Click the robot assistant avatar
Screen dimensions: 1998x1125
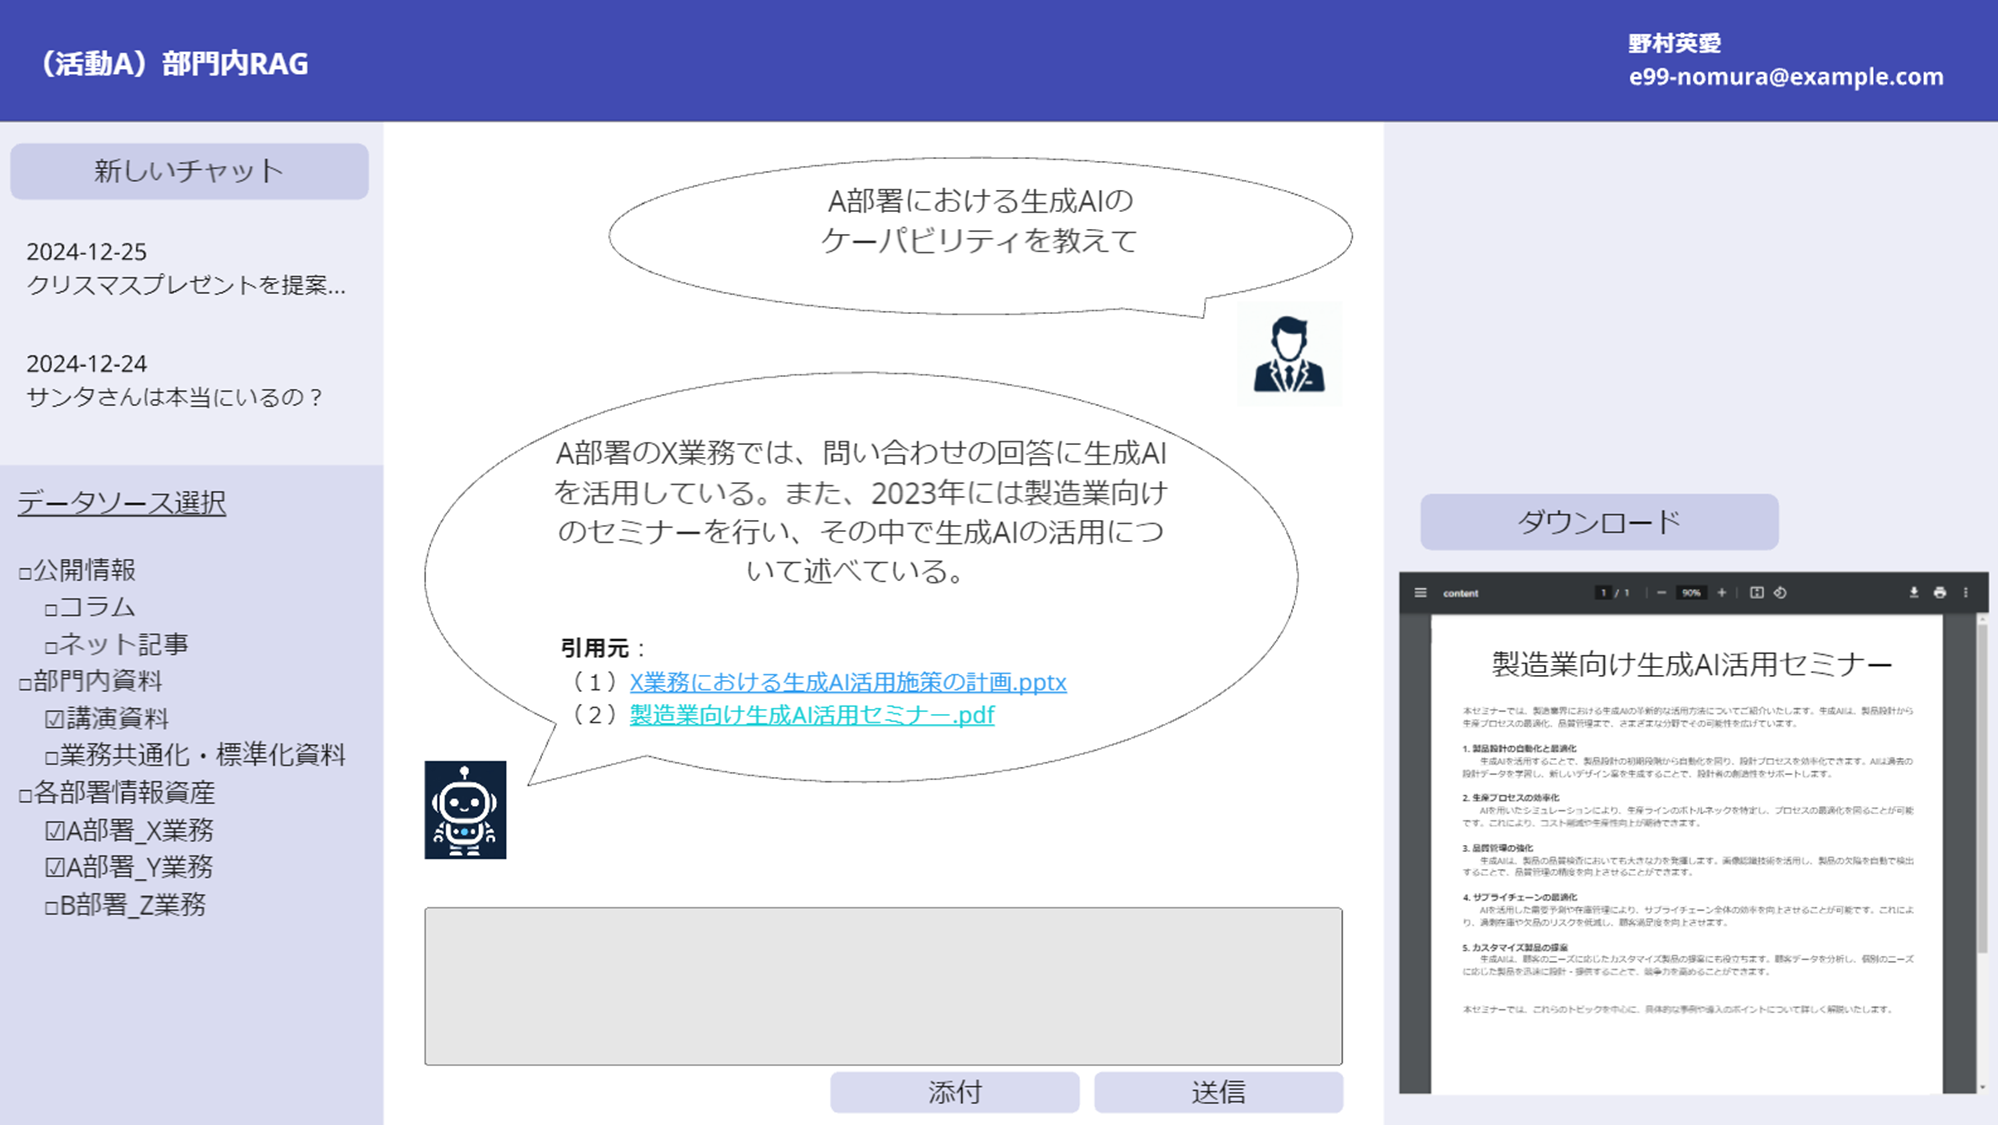click(465, 809)
